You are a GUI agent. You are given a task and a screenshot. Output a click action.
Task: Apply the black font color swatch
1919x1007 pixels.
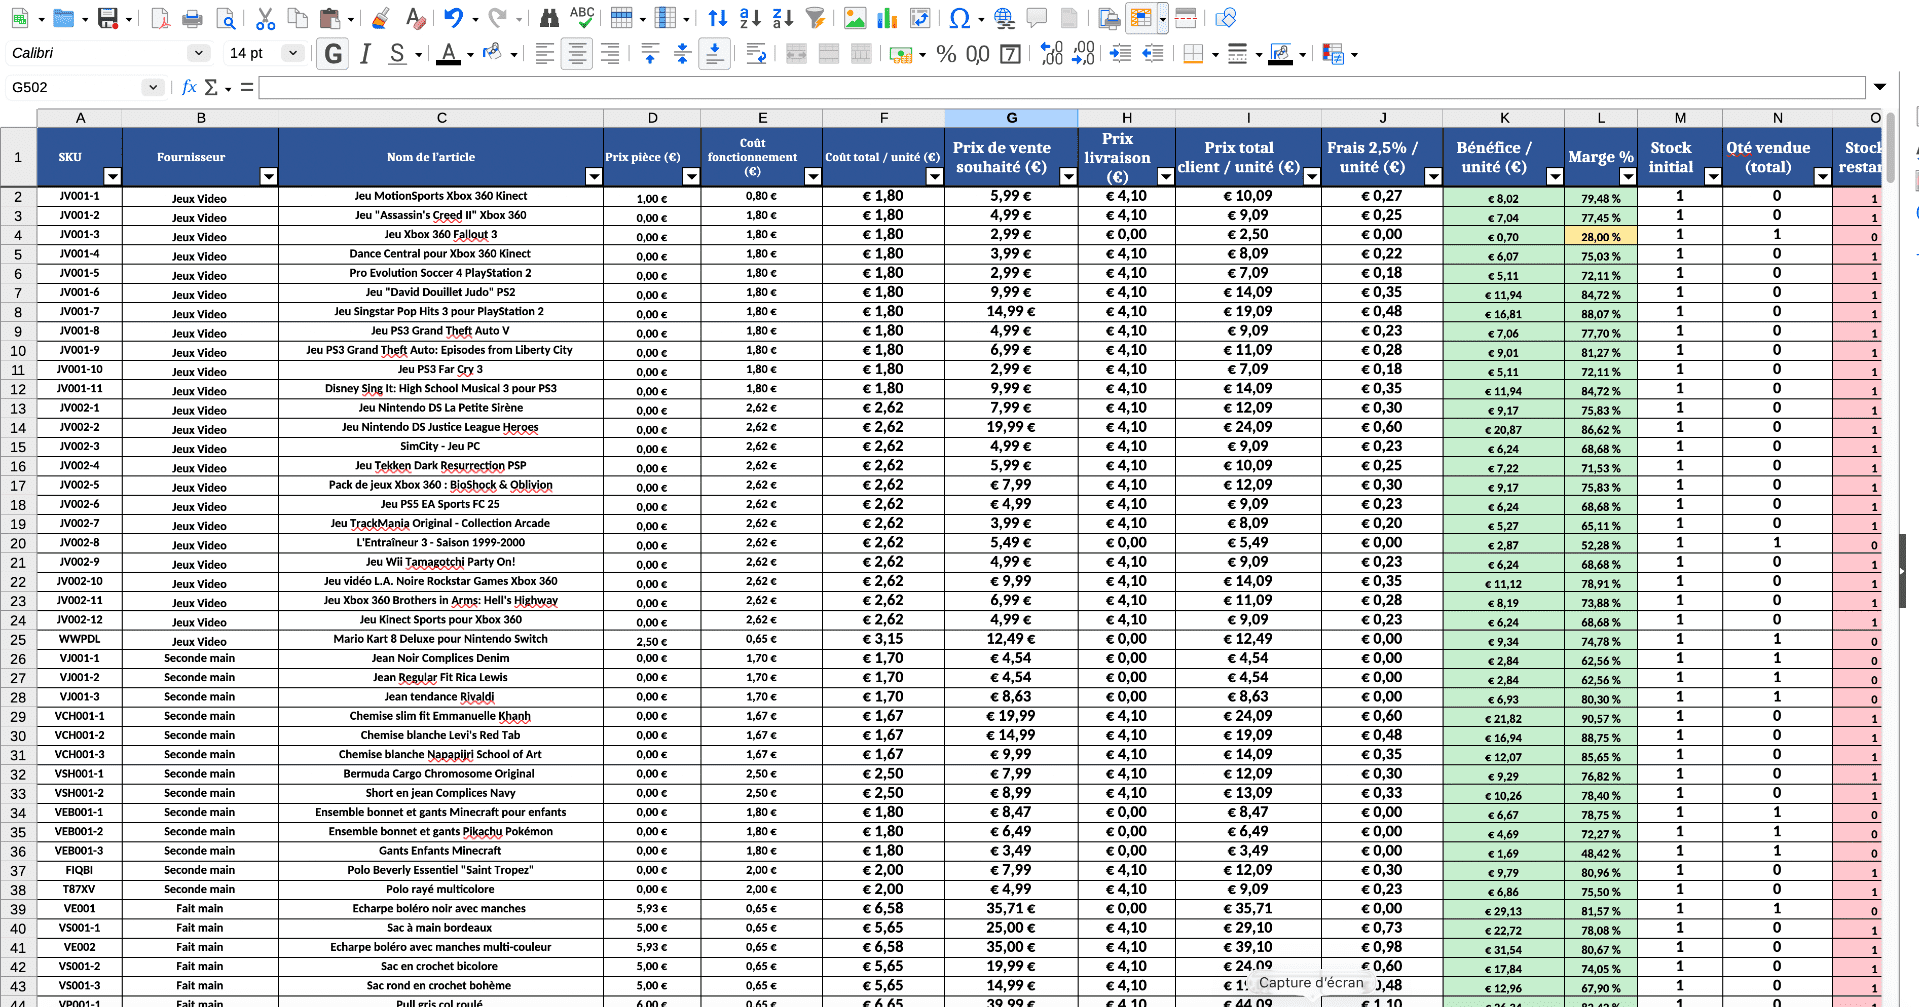pyautogui.click(x=449, y=54)
